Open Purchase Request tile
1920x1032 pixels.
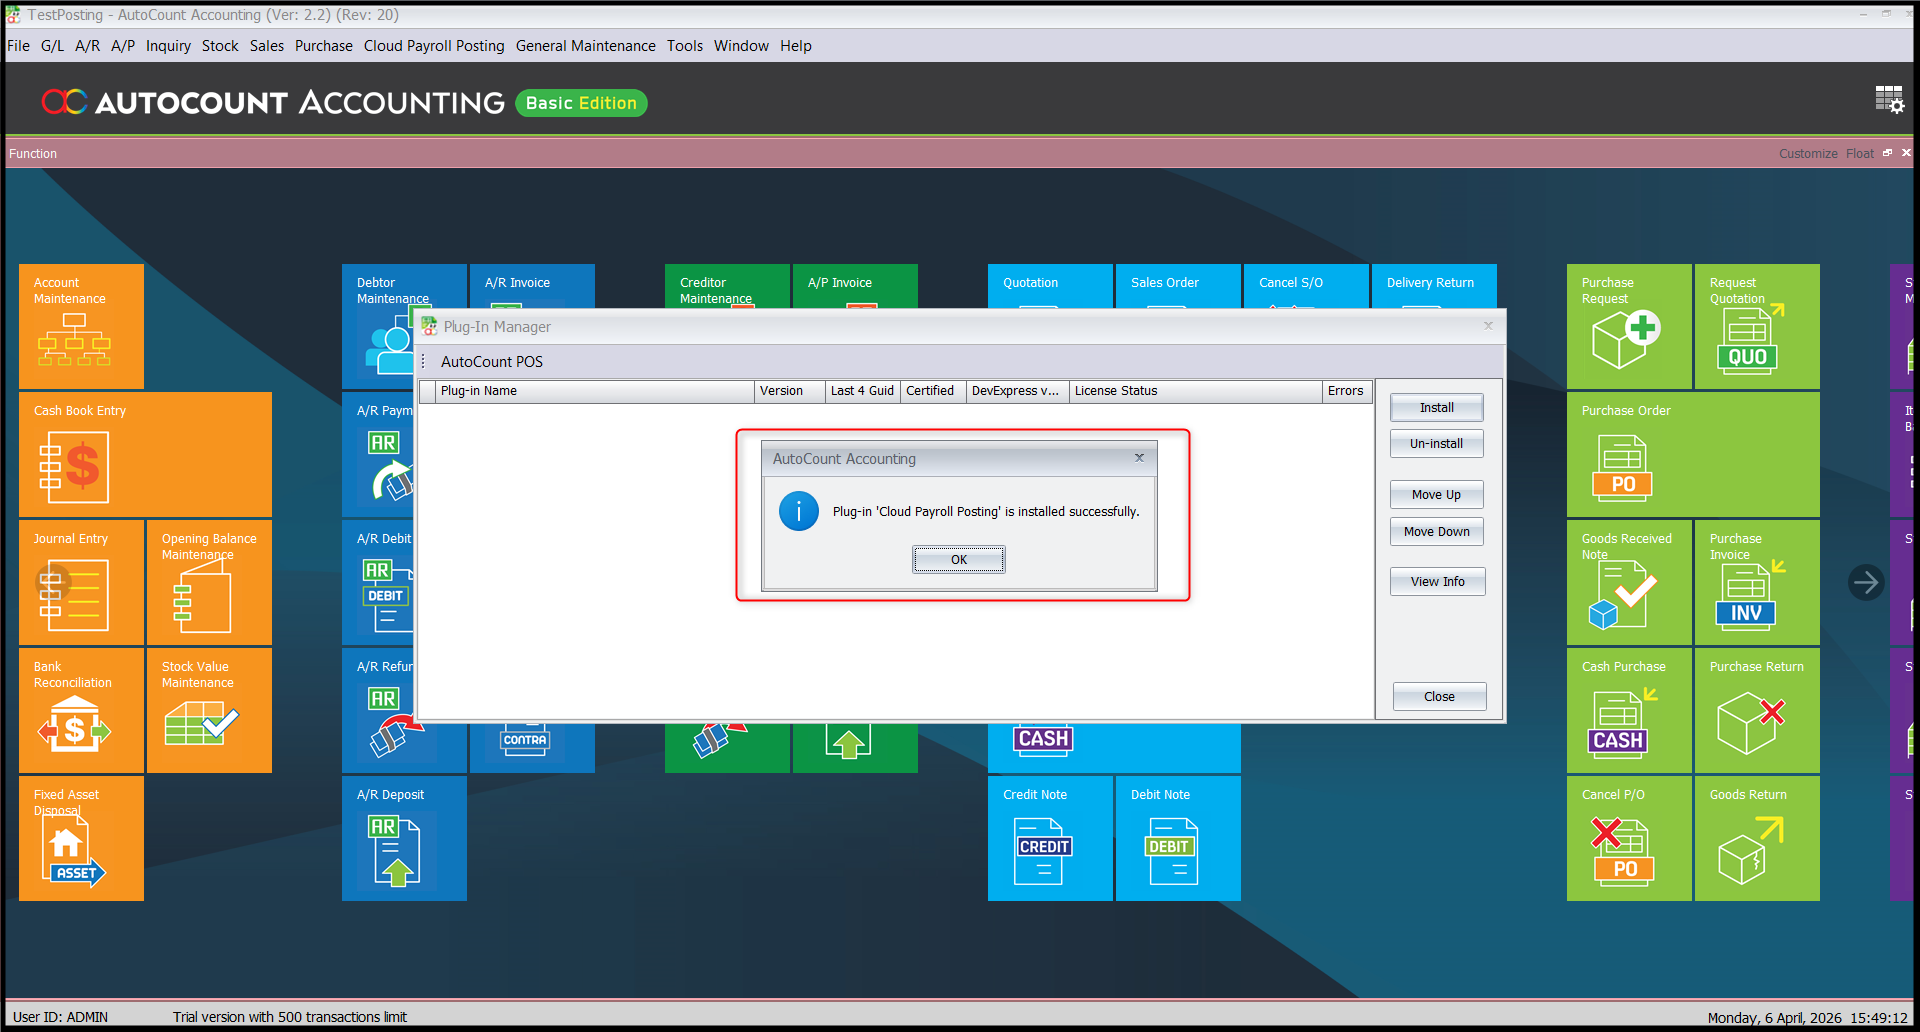coord(1629,326)
